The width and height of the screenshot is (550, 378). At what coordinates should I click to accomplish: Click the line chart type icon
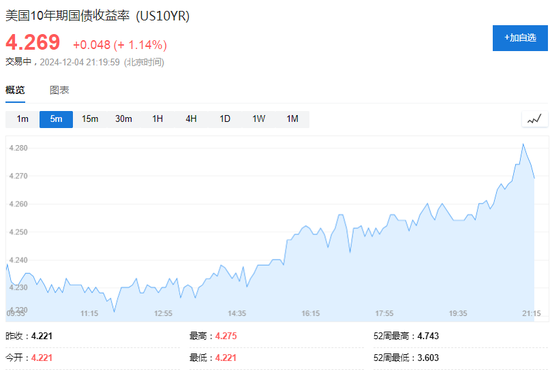[x=535, y=119]
